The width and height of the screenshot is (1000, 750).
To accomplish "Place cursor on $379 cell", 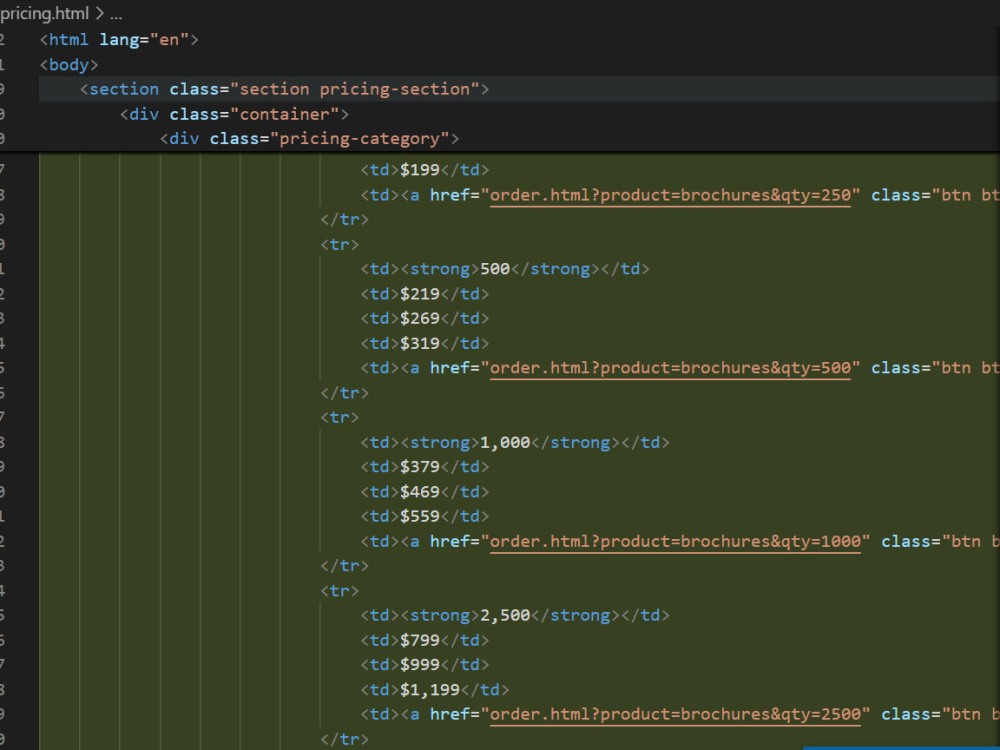I will tap(425, 467).
